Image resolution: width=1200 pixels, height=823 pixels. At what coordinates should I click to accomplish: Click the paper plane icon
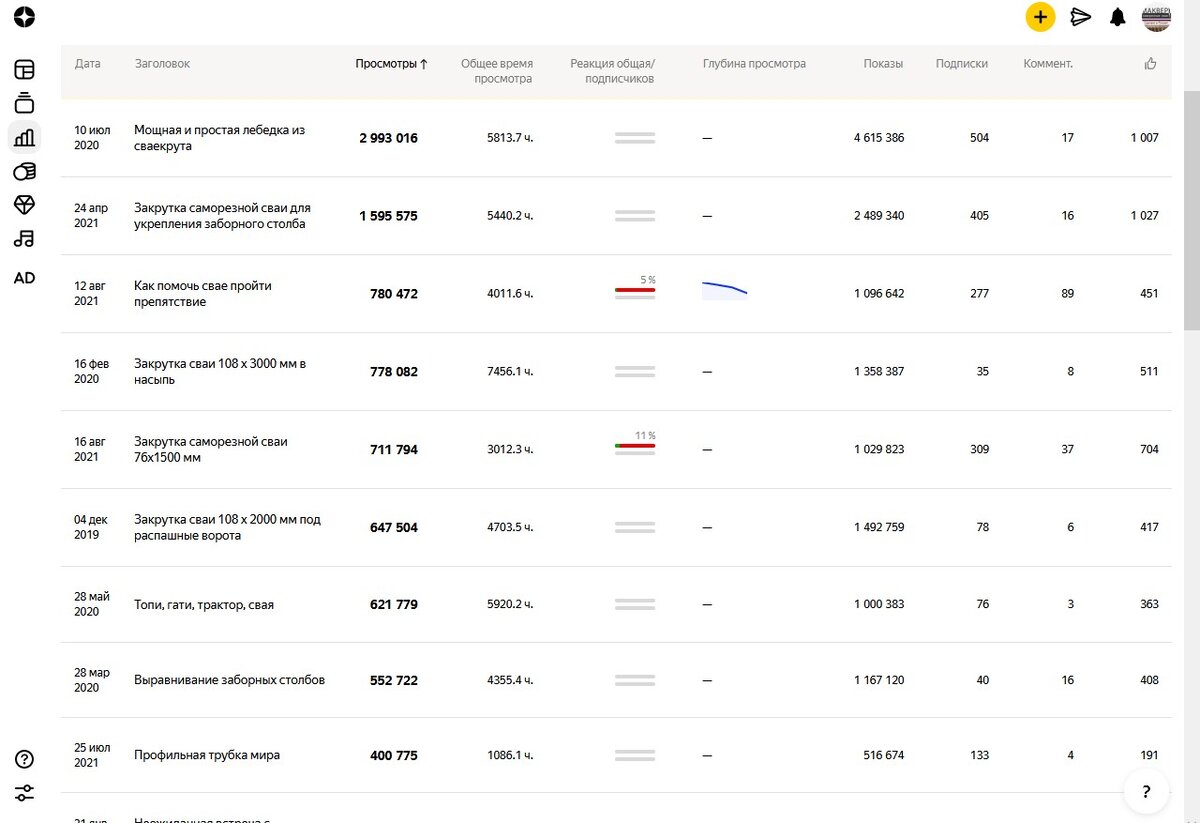(1080, 17)
